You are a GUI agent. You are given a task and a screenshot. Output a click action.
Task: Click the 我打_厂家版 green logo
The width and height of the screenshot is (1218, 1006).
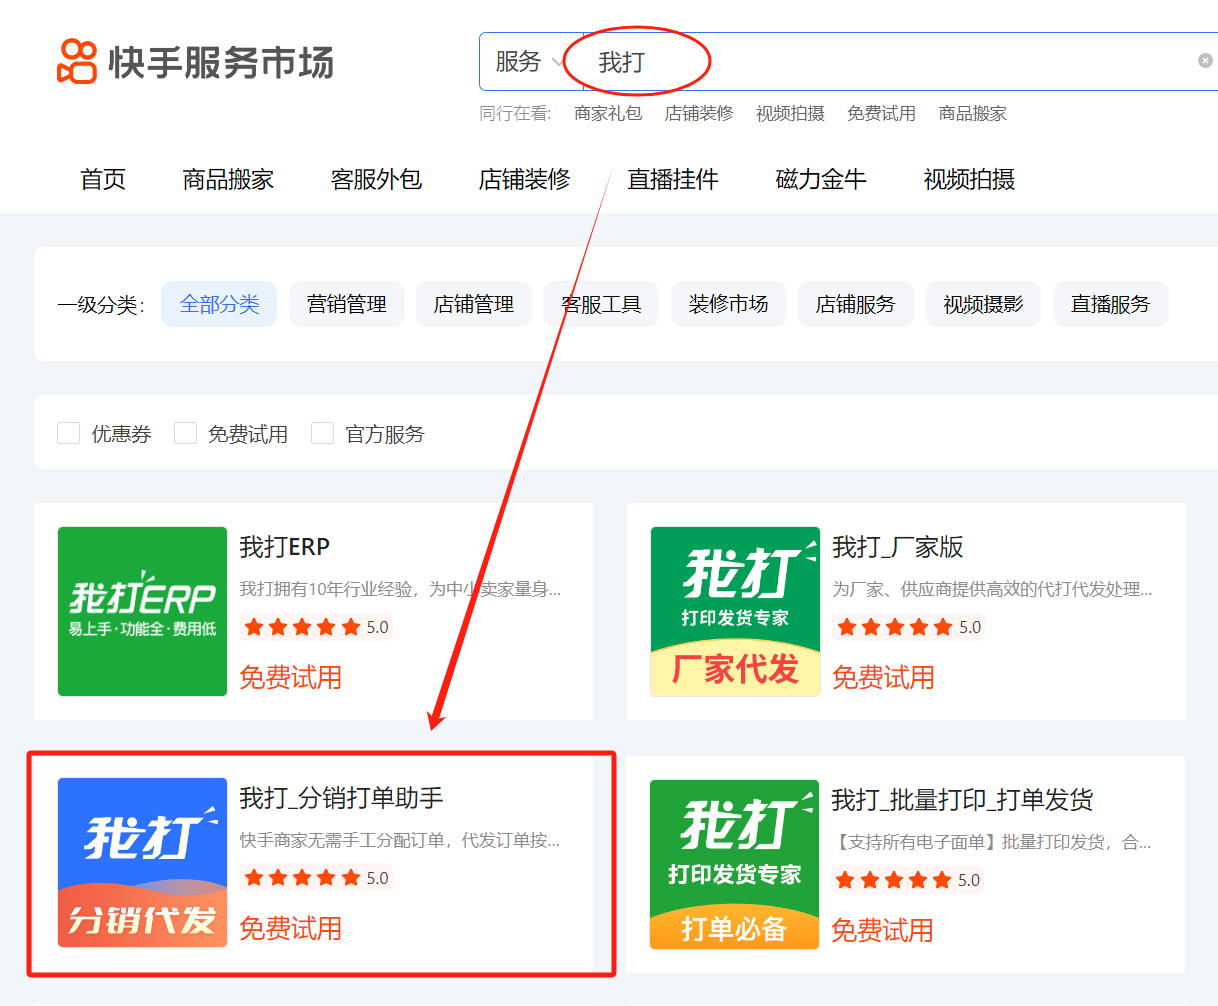[735, 611]
